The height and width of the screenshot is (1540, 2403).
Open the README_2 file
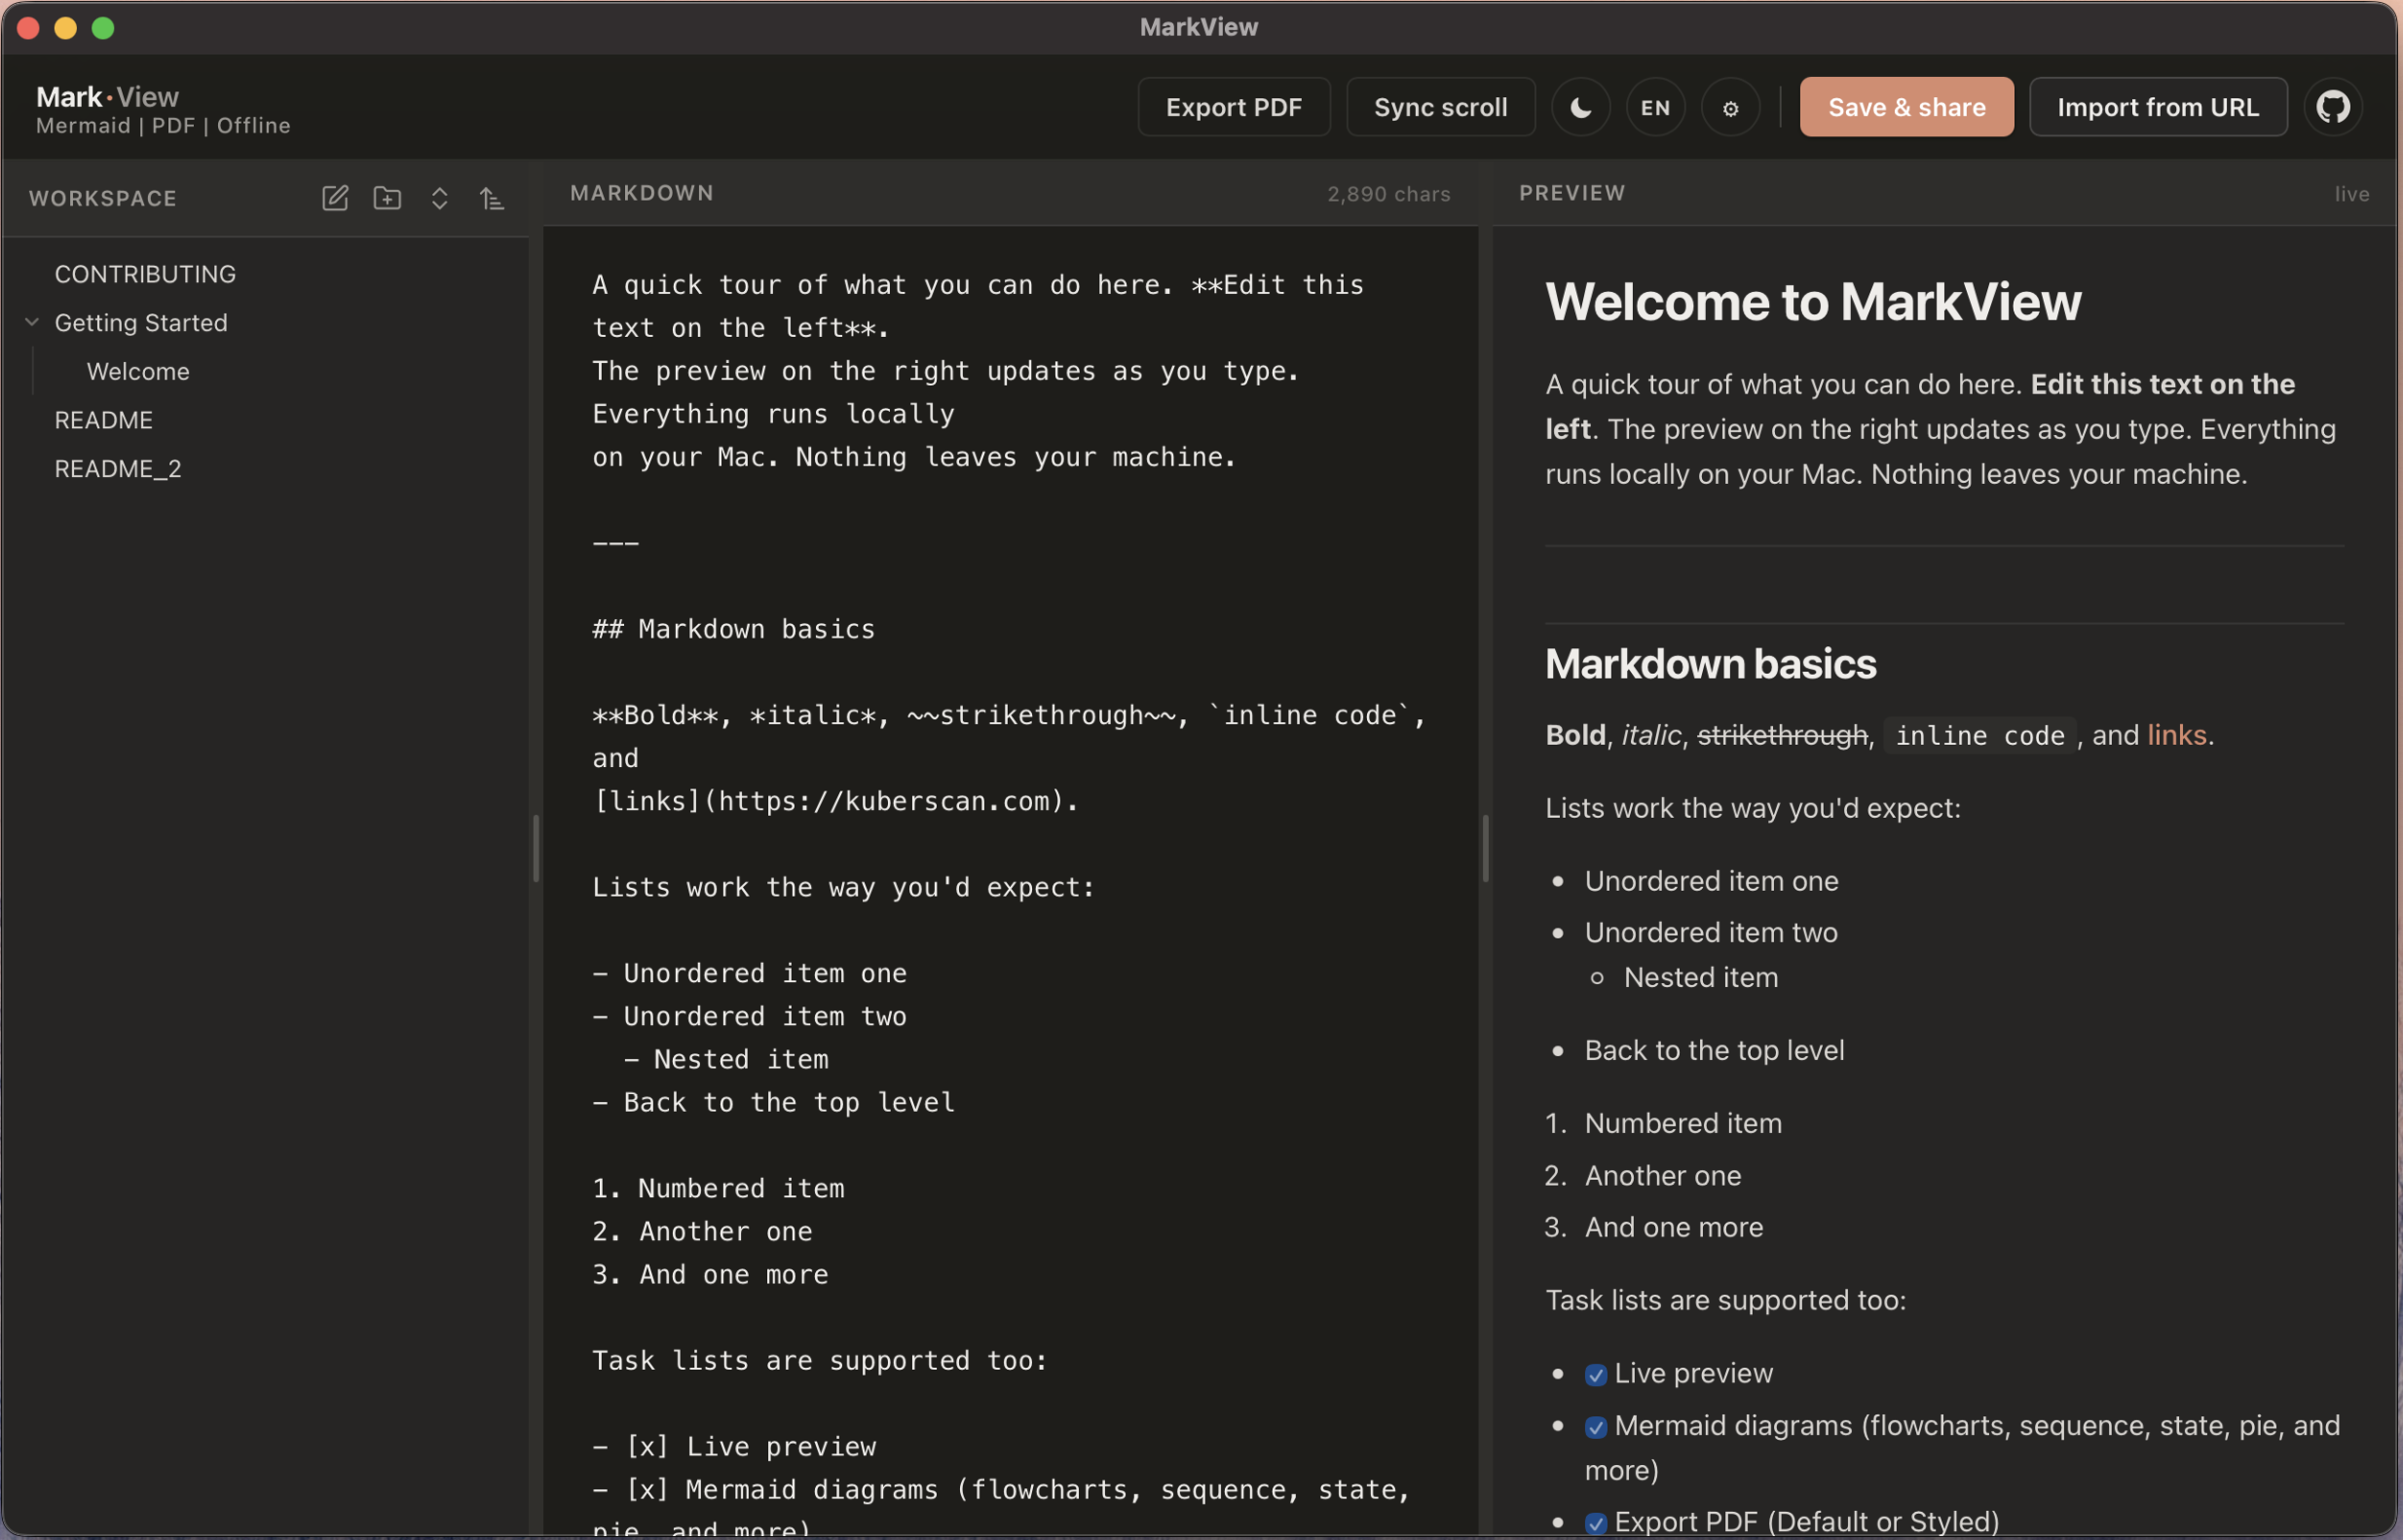coord(118,469)
